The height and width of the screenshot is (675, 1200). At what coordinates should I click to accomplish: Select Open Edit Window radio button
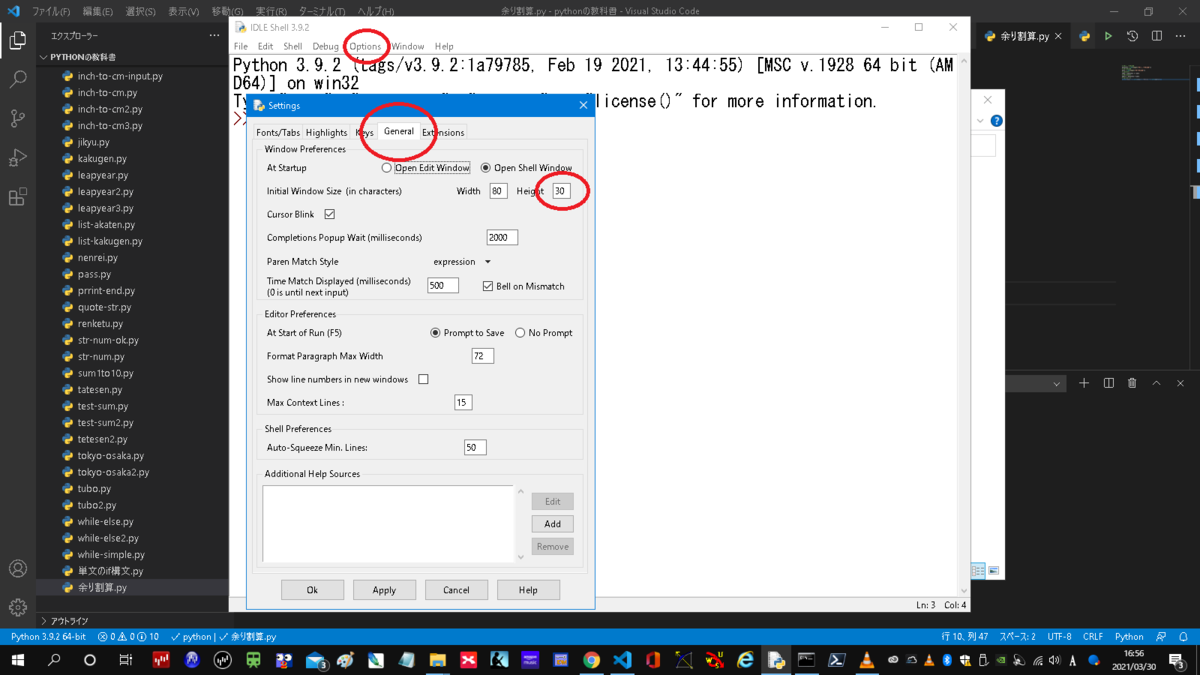coord(386,168)
